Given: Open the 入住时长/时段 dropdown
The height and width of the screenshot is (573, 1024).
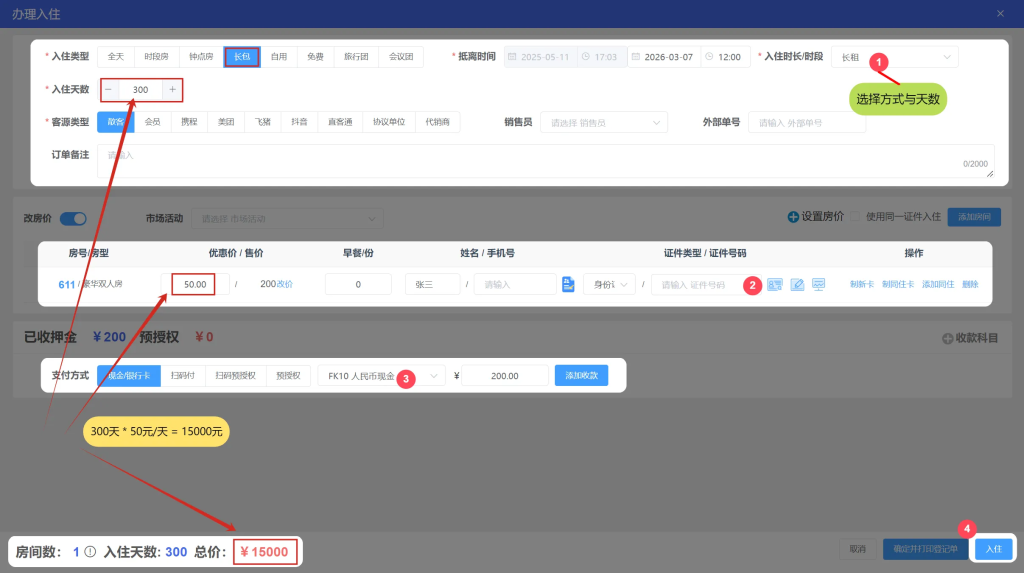Looking at the screenshot, I should click(x=894, y=57).
